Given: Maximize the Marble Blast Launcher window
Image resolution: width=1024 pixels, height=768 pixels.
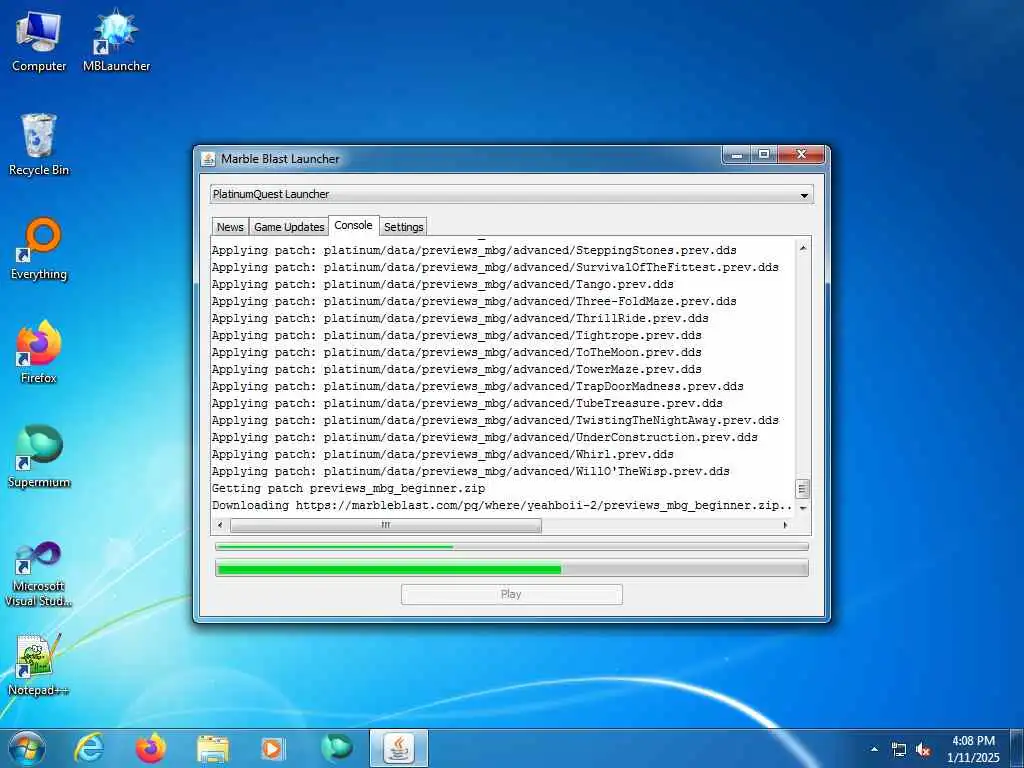Looking at the screenshot, I should coord(763,155).
